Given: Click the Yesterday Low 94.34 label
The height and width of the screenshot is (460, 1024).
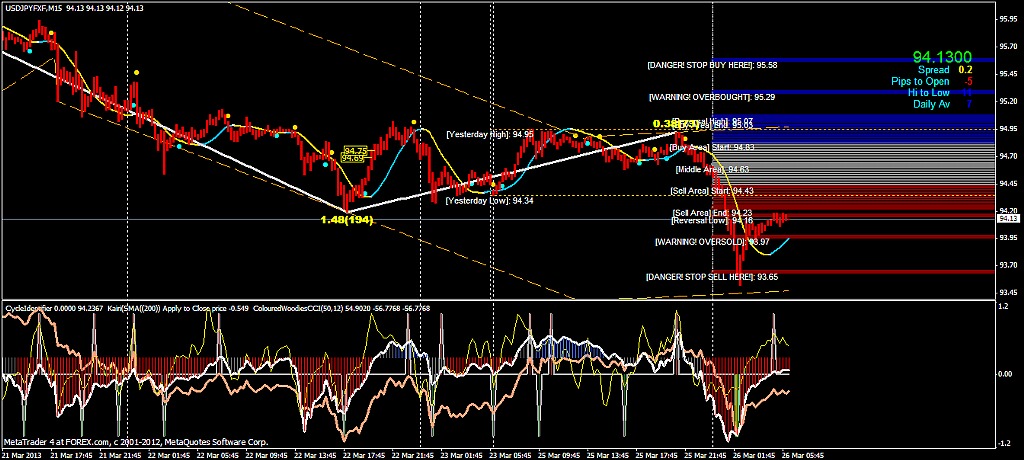Looking at the screenshot, I should click(489, 201).
